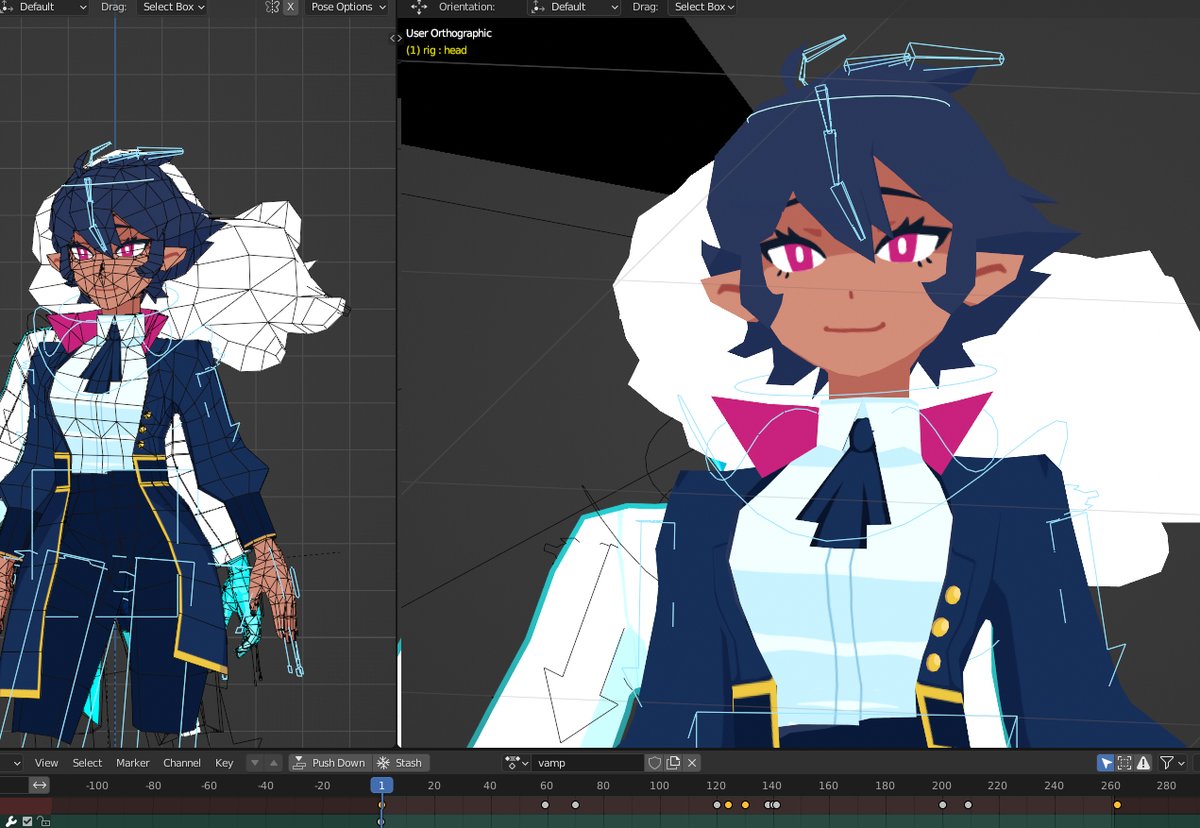
Task: Select the orange keyframe near frame 124
Action: pyautogui.click(x=728, y=805)
